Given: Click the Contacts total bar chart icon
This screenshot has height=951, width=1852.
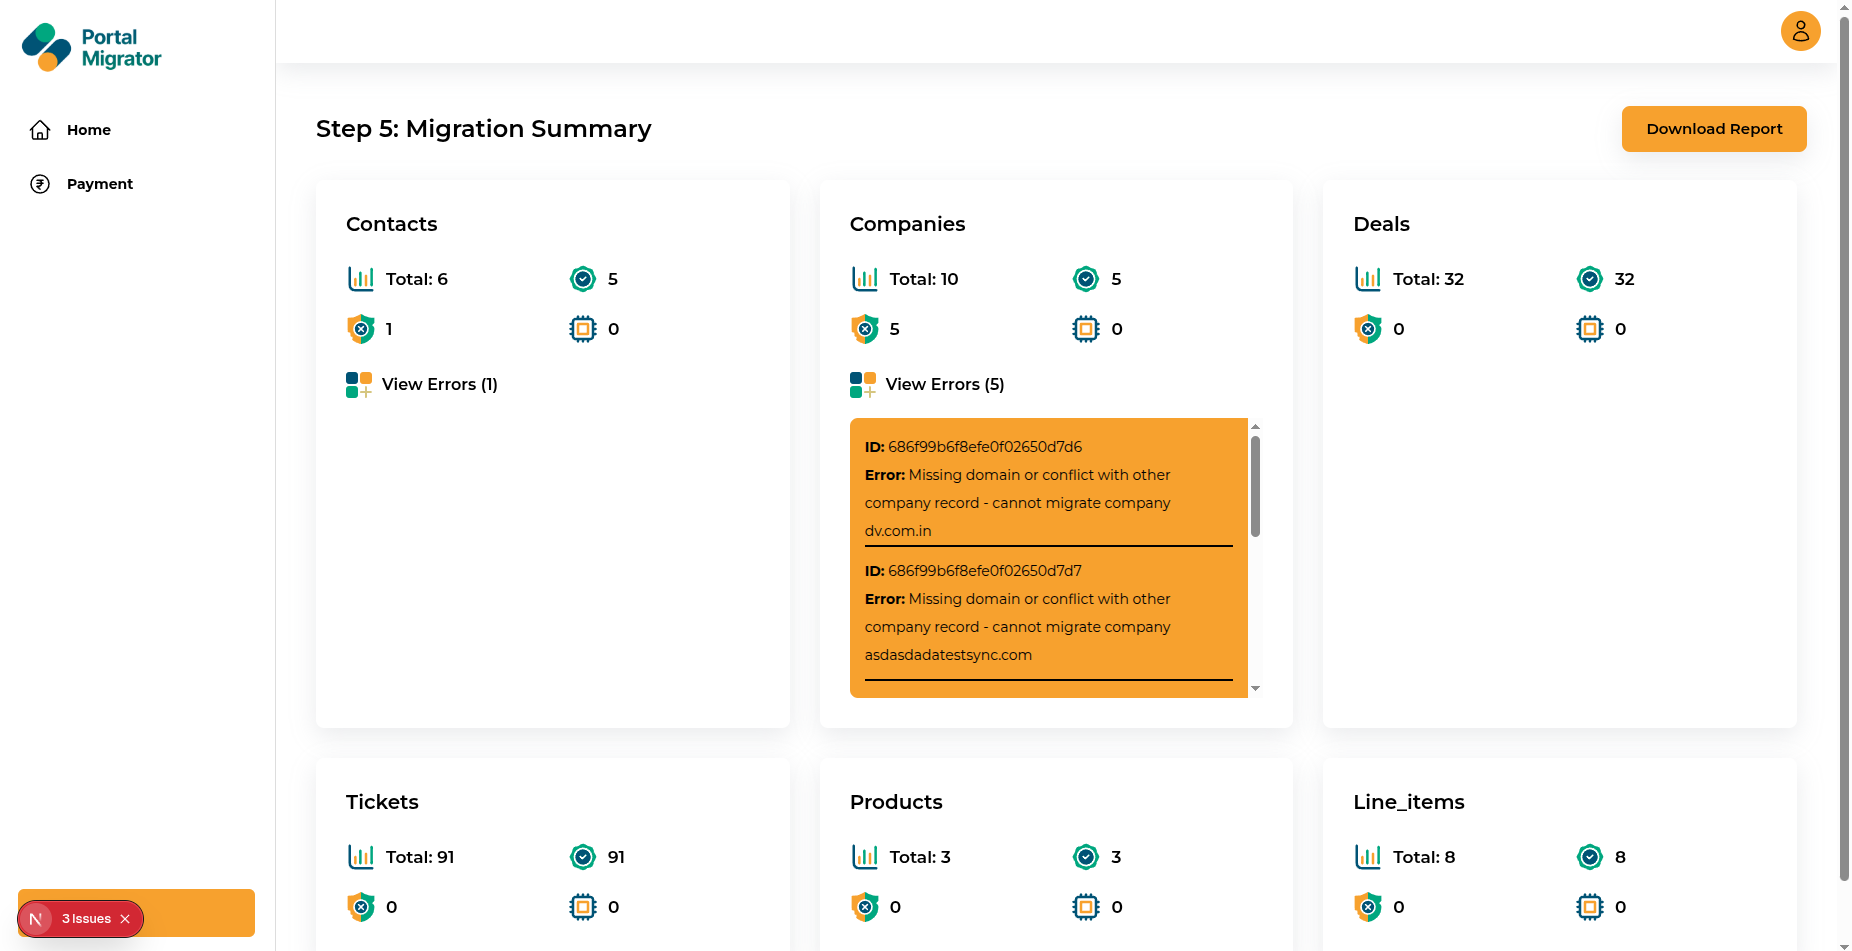Looking at the screenshot, I should (360, 279).
